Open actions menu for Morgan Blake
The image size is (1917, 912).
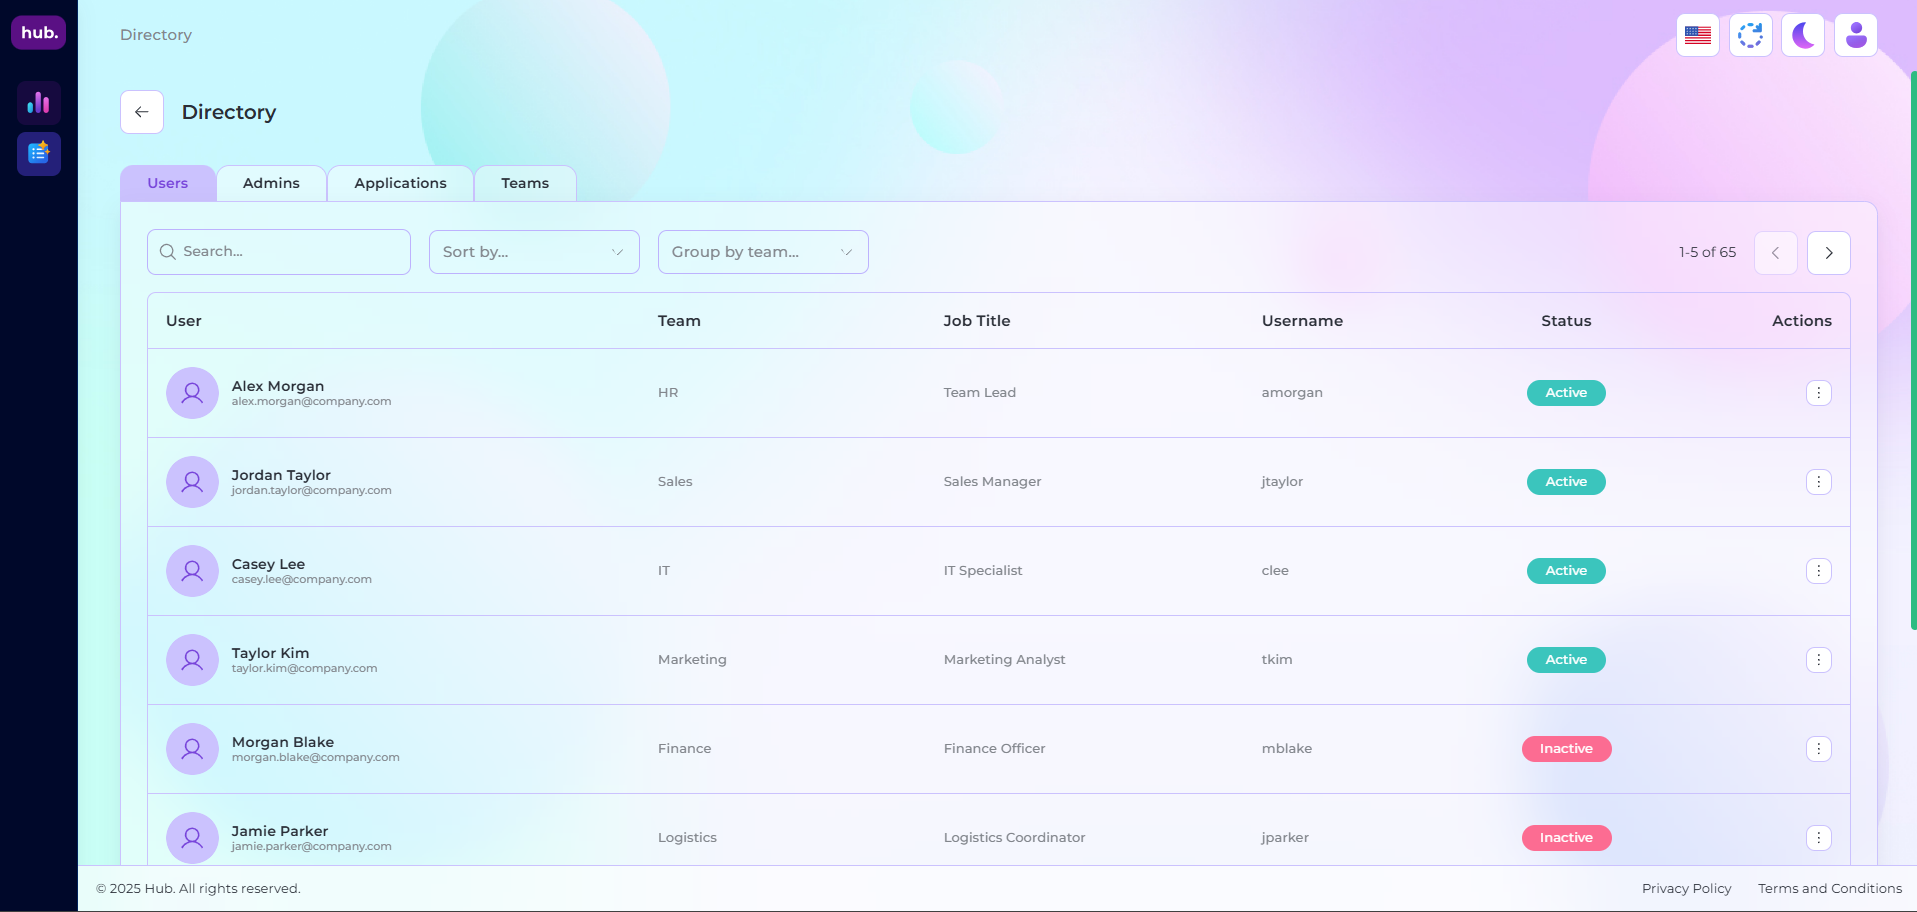[1818, 749]
